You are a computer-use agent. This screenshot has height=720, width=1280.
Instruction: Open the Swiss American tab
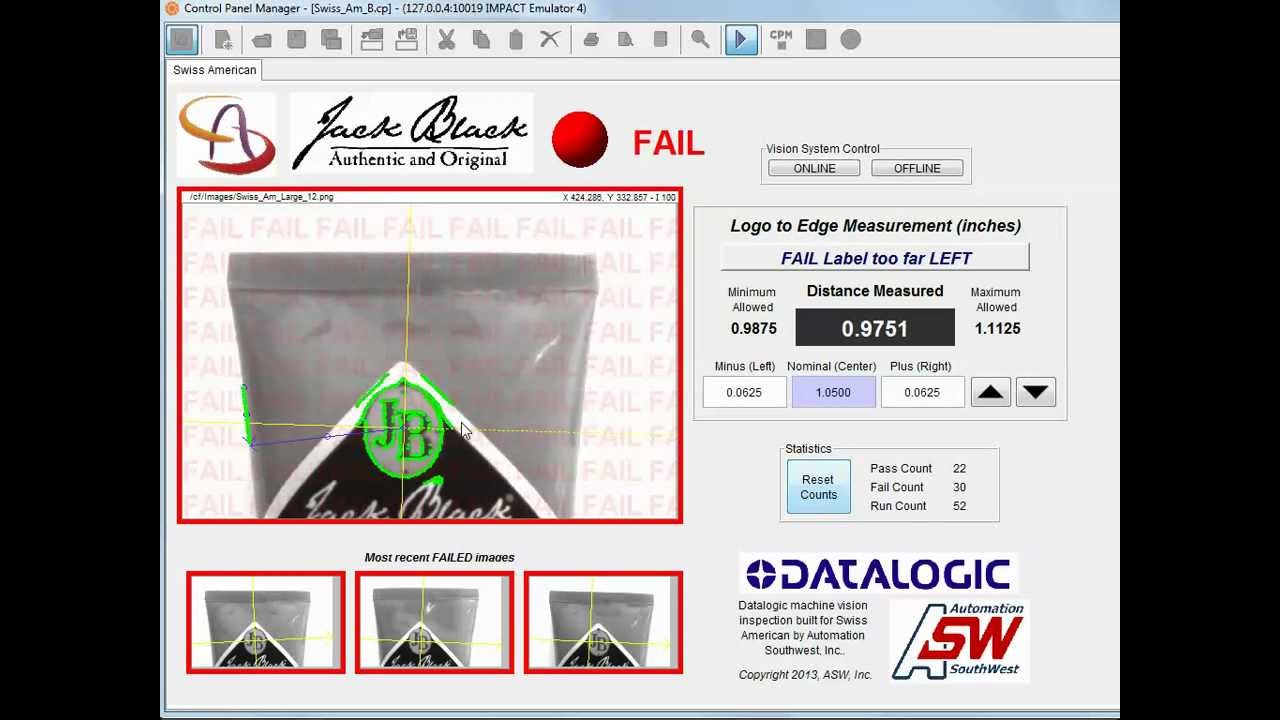click(x=215, y=70)
